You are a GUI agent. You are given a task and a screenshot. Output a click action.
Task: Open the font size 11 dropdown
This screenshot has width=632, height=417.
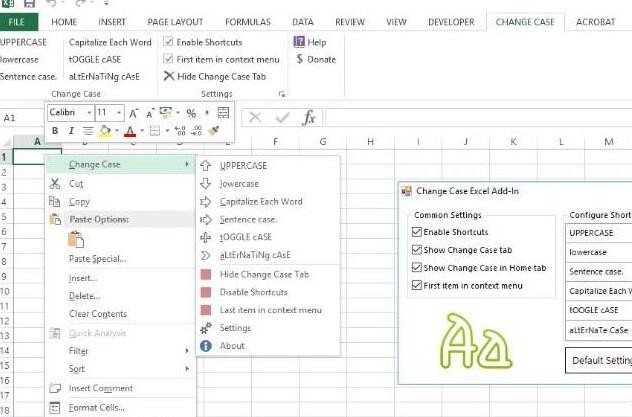tap(119, 113)
